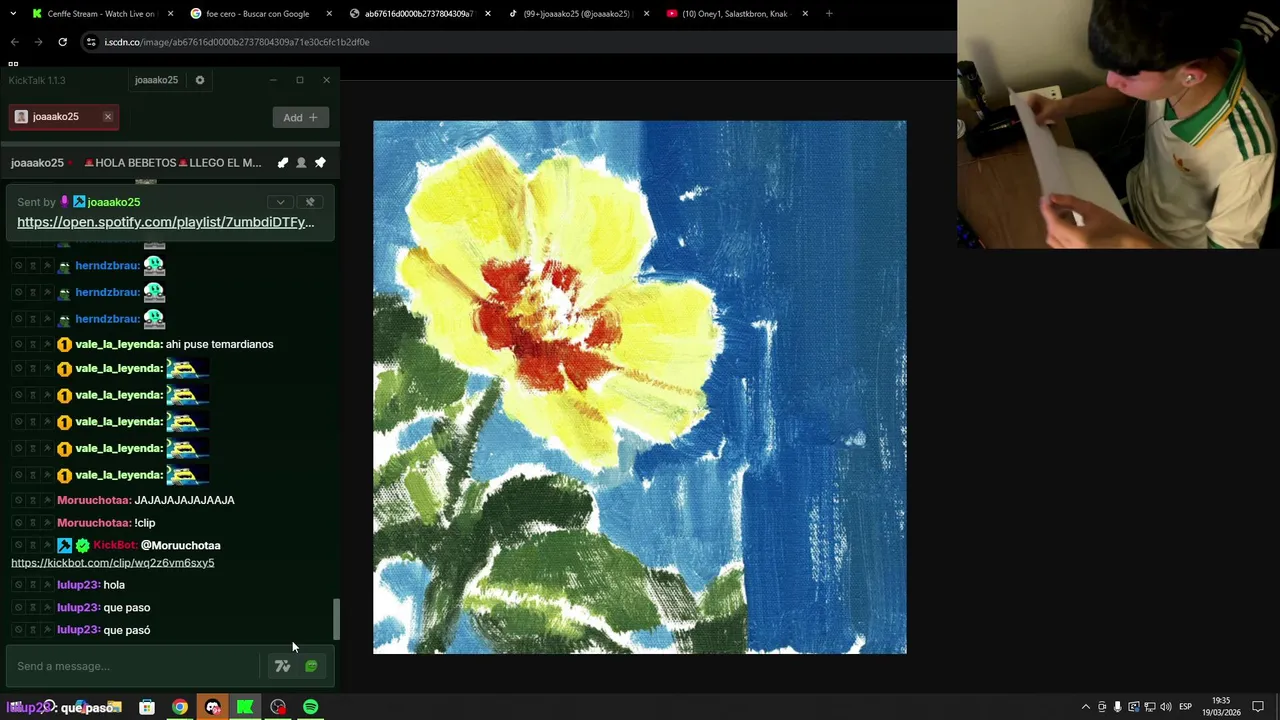Click lulup23 in the 'hola' message
The width and height of the screenshot is (1280, 720).
pos(78,585)
